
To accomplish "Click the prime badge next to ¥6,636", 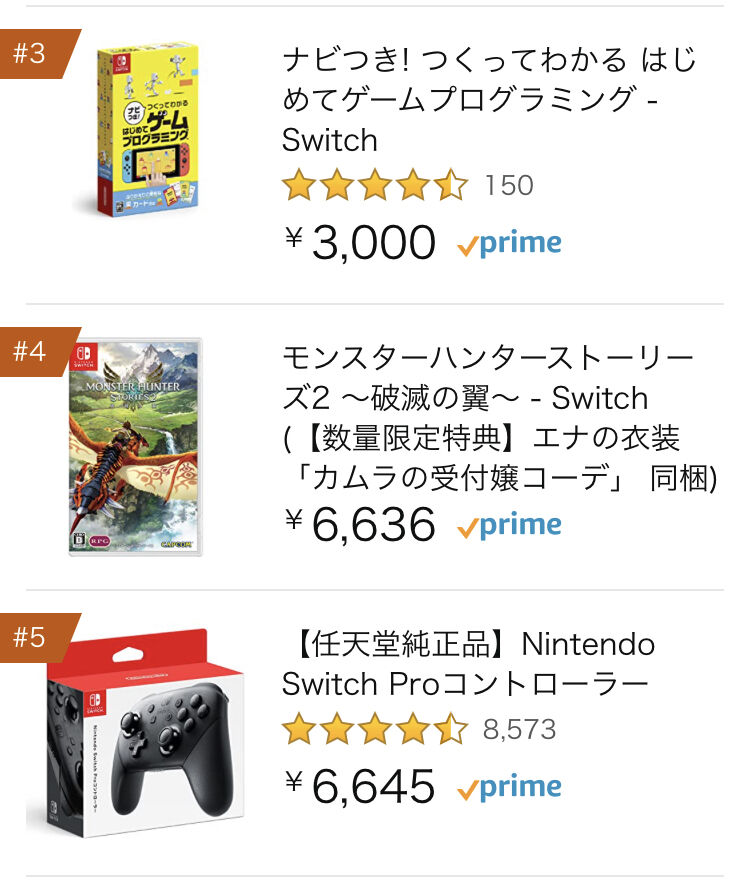I will (x=509, y=526).
